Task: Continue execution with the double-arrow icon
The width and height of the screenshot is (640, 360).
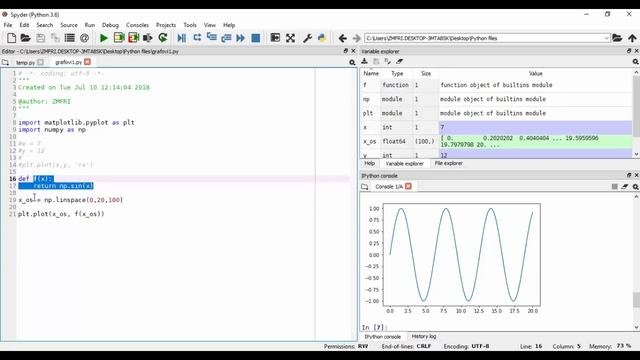Action: pyautogui.click(x=240, y=38)
